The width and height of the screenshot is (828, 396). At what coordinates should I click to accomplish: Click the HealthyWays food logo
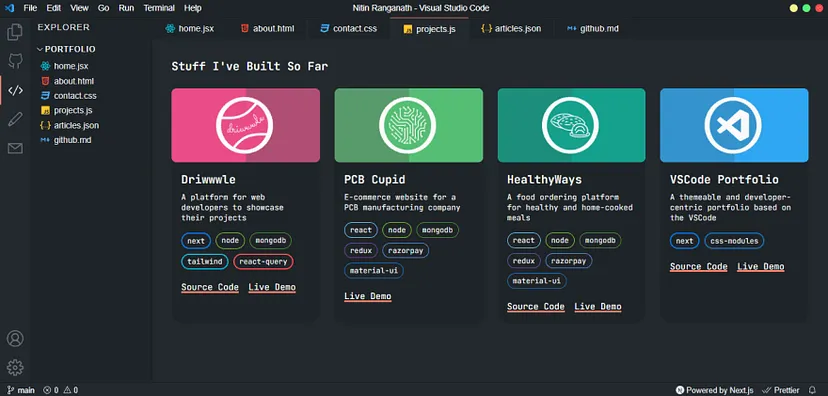coord(570,125)
